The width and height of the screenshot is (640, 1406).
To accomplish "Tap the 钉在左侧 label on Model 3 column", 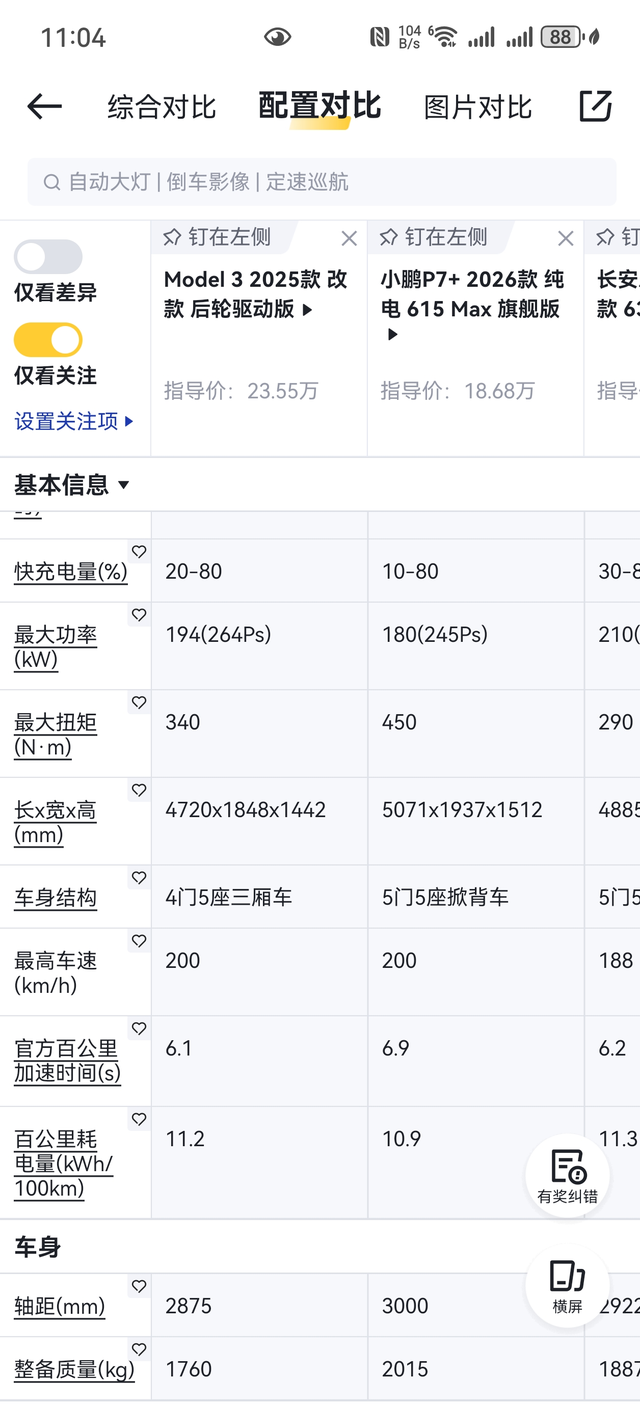I will click(229, 237).
